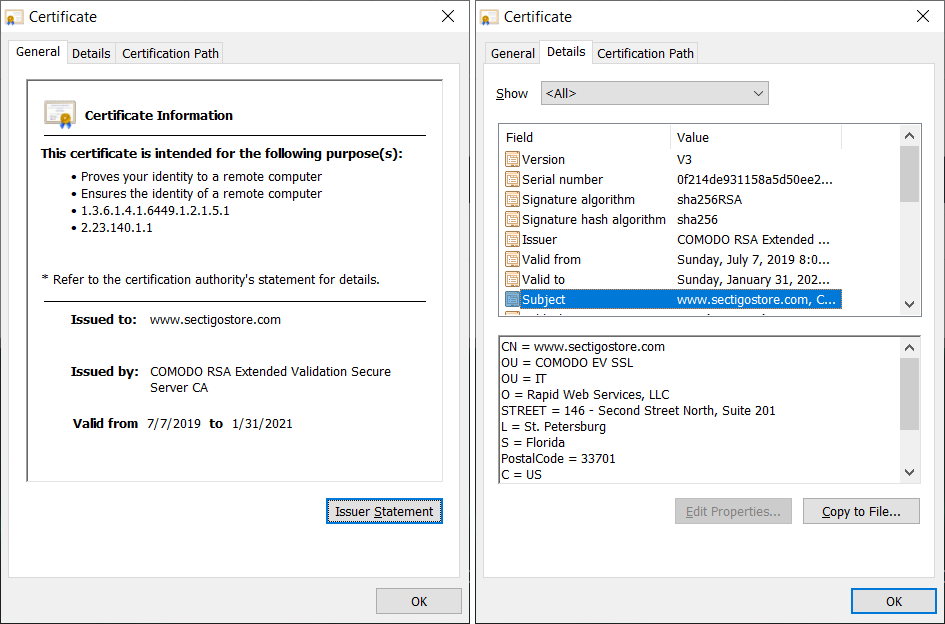Click OK in the left Certificate window

(x=419, y=601)
